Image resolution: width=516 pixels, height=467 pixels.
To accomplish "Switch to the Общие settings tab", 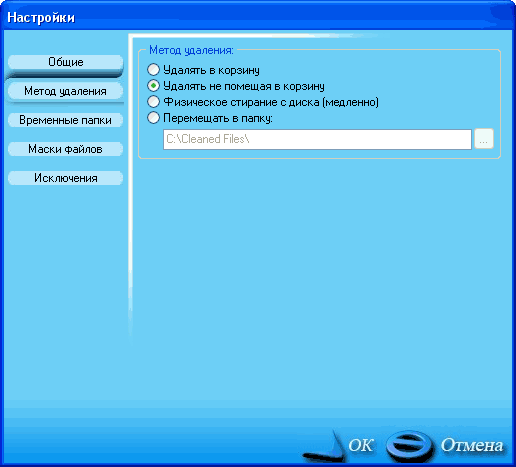I will [x=66, y=62].
